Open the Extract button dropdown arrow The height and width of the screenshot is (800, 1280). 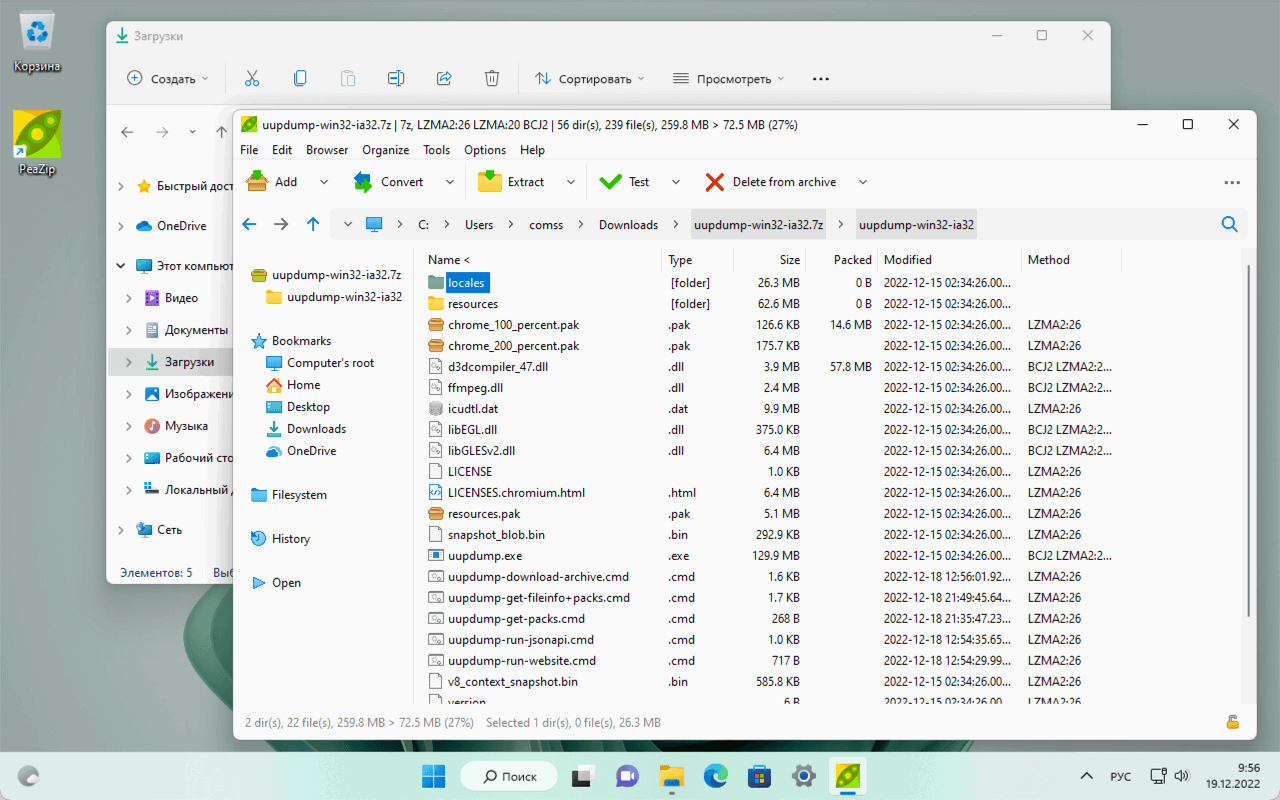pyautogui.click(x=571, y=182)
